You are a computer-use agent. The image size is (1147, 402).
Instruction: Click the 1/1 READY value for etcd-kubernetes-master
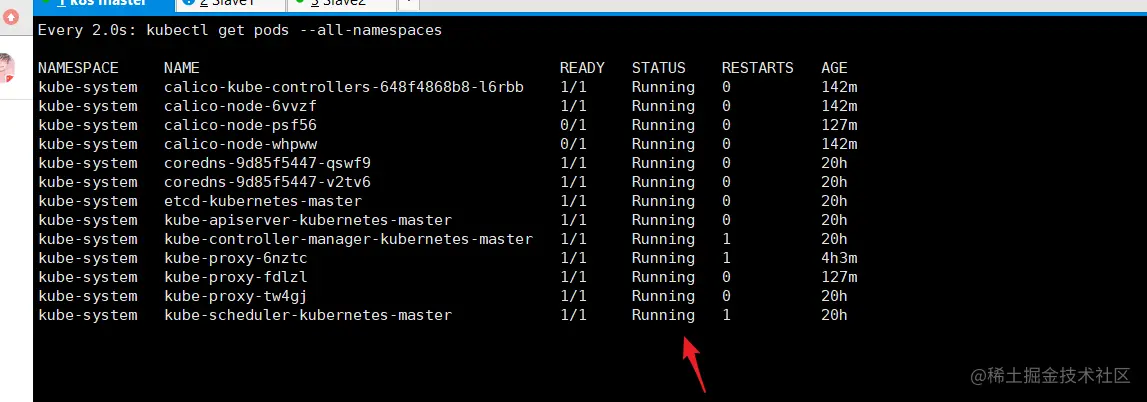(573, 201)
